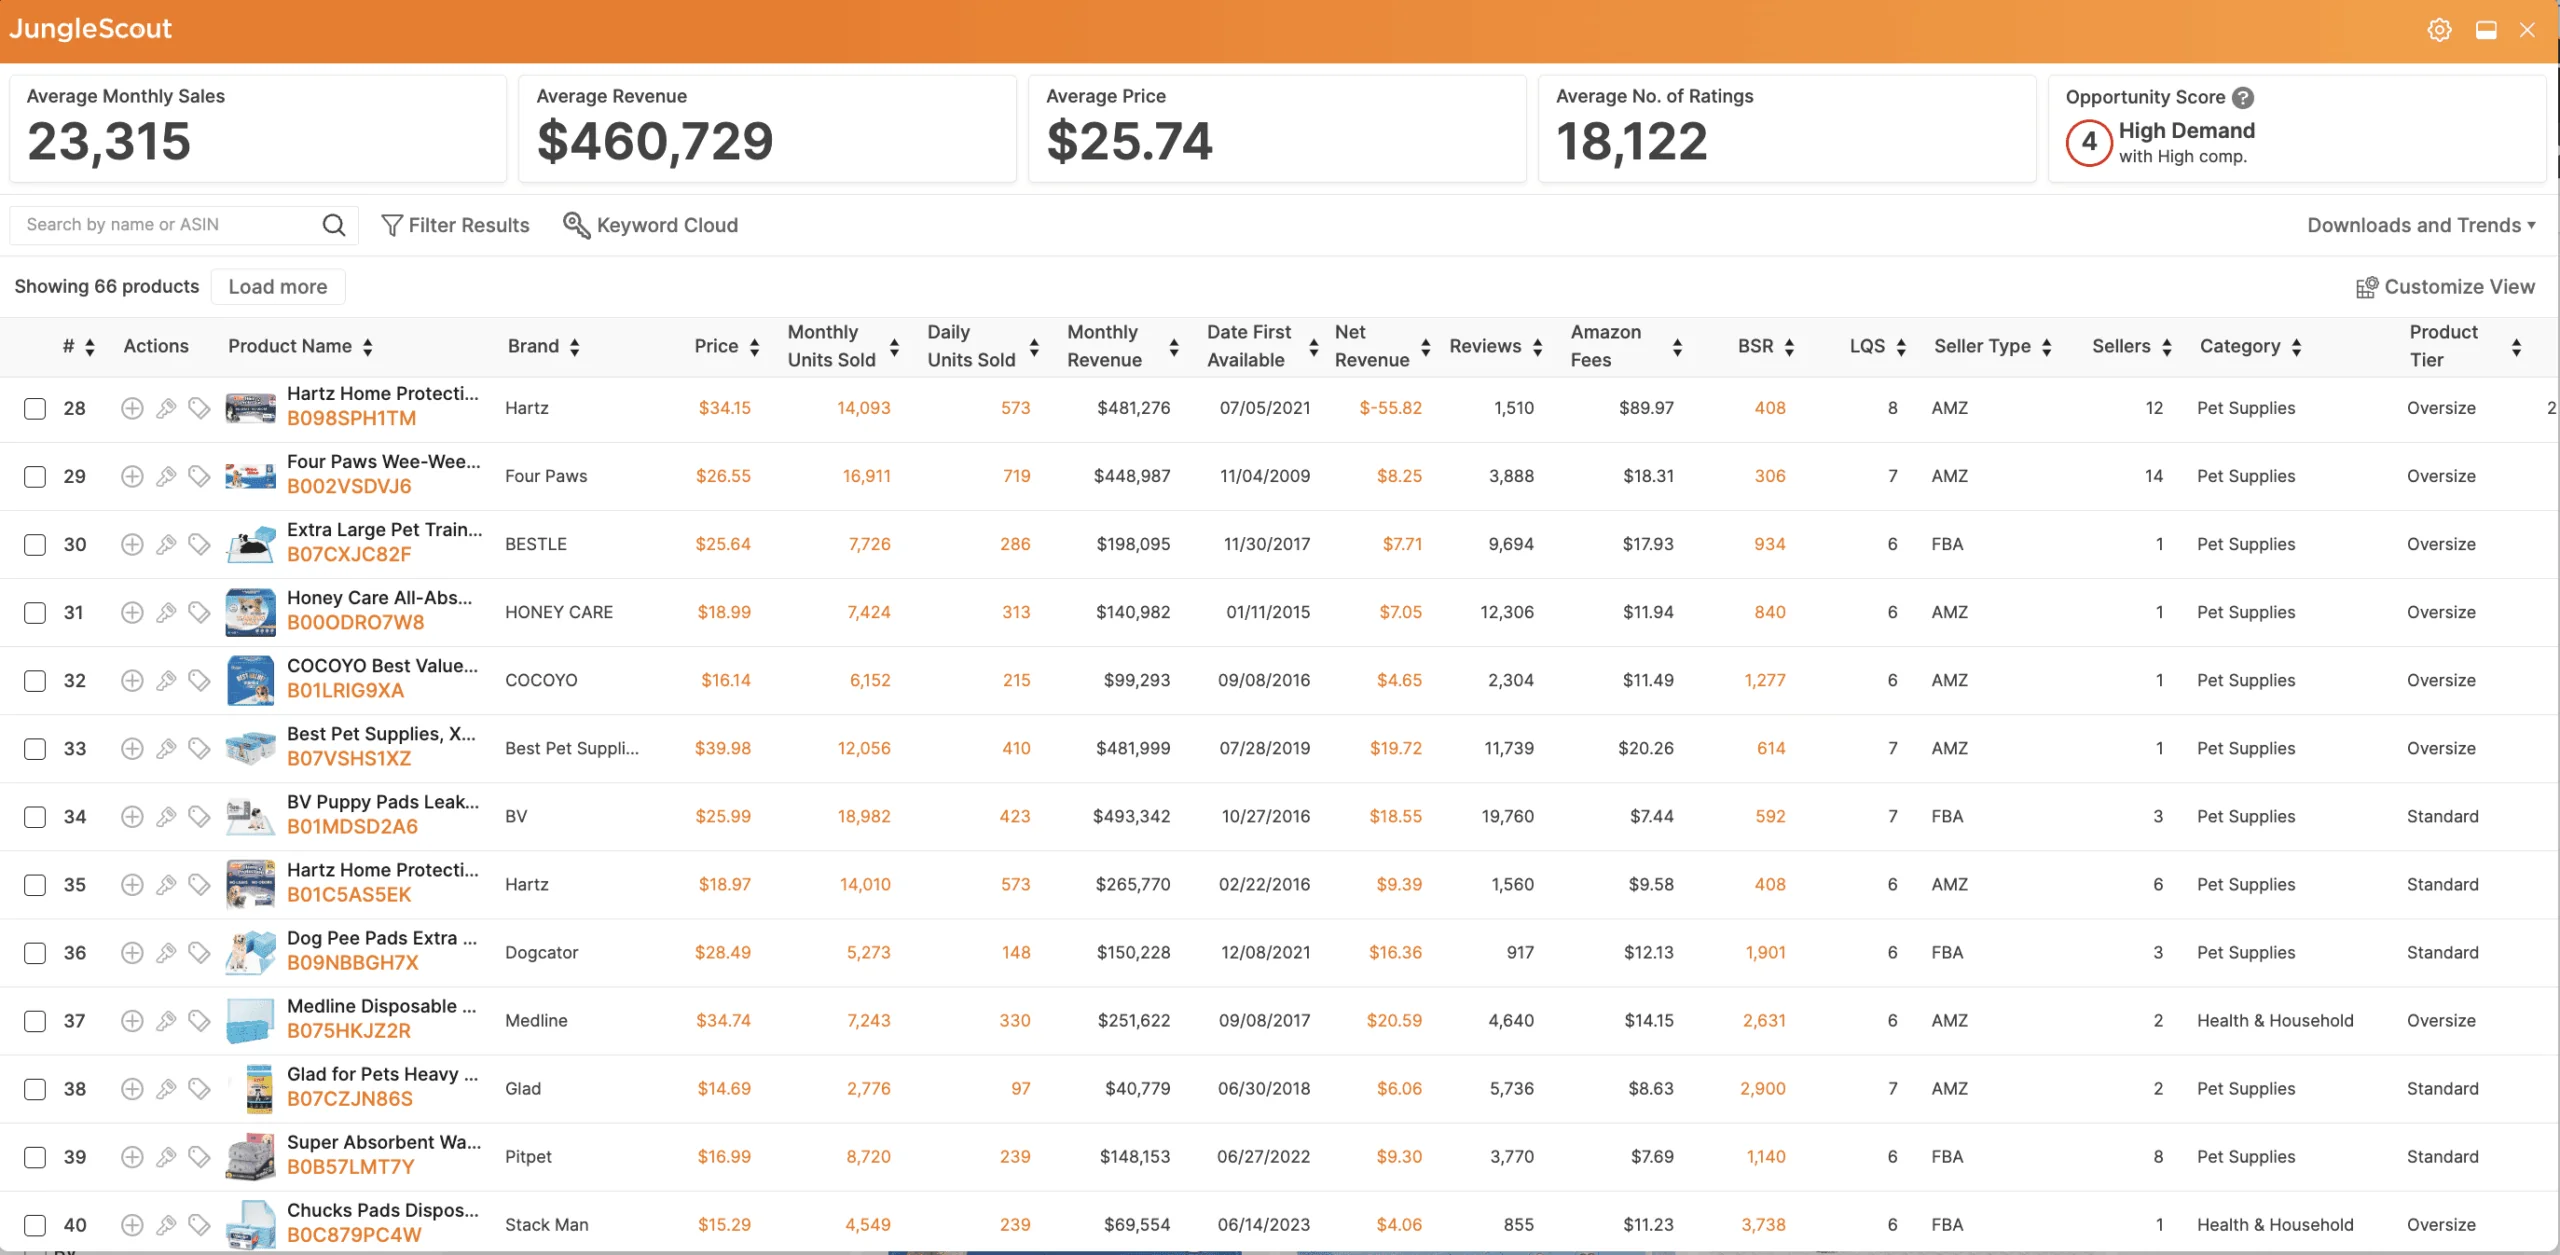Click the search magnifier icon

[334, 225]
